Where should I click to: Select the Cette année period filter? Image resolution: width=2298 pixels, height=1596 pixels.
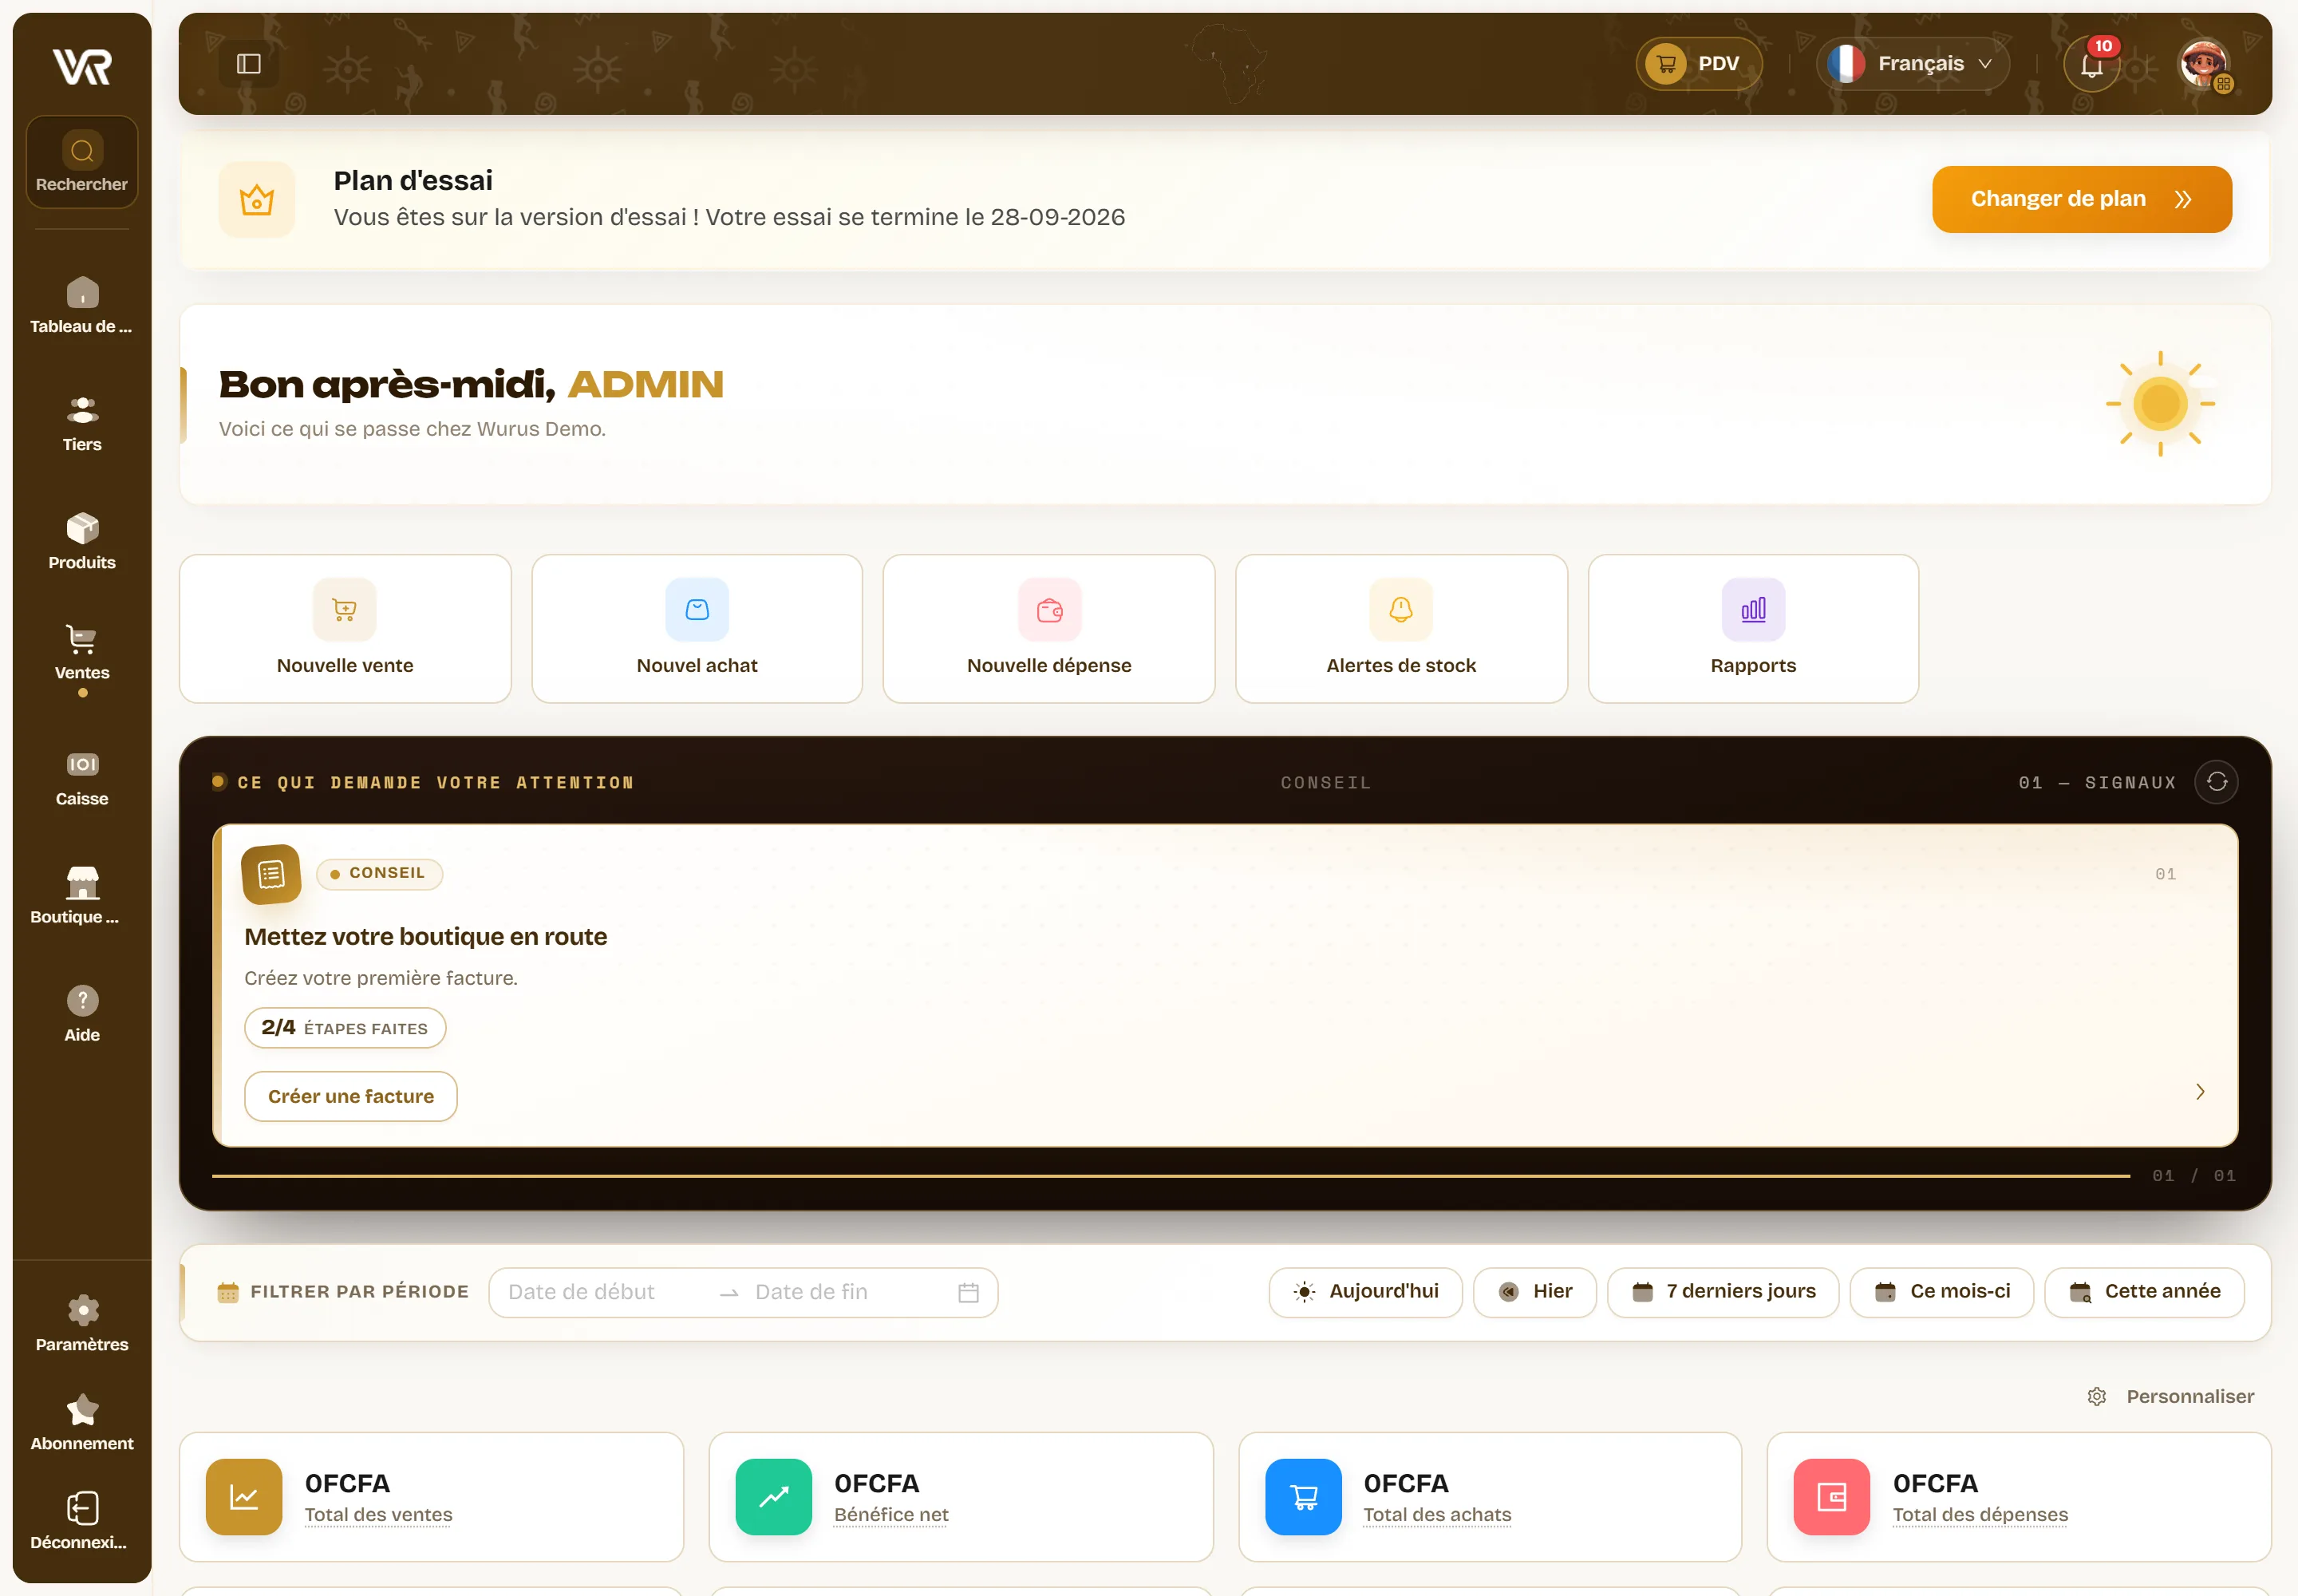point(2144,1292)
